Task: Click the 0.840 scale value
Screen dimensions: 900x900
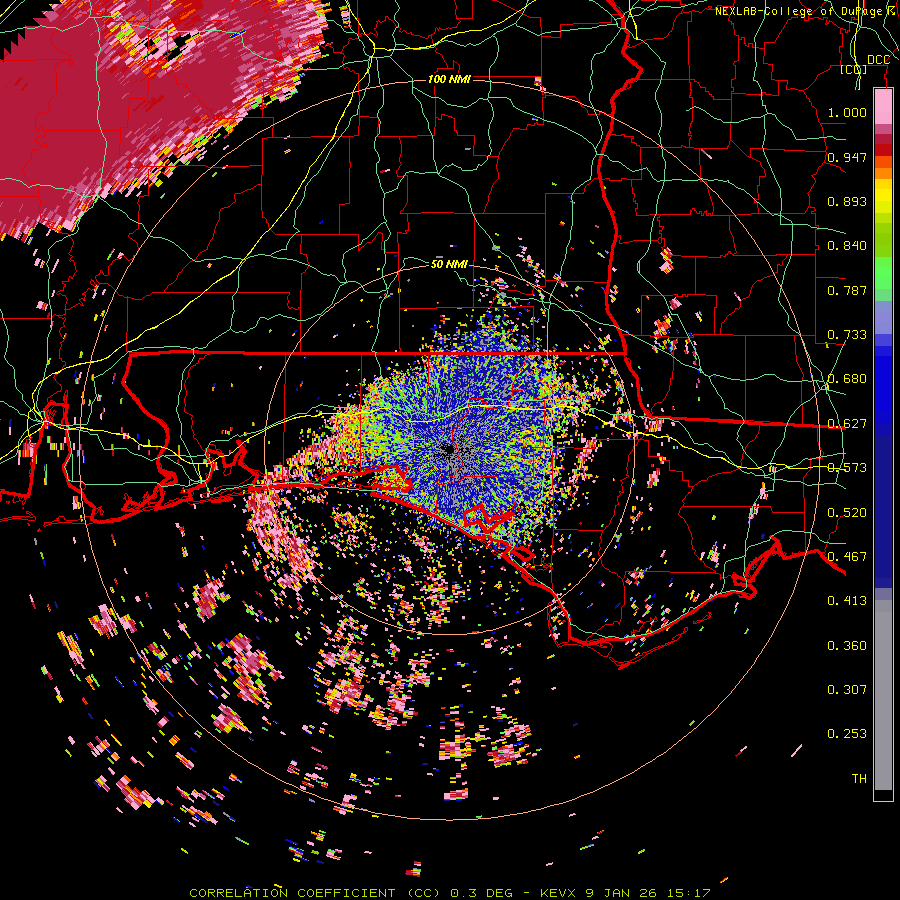Action: click(847, 246)
